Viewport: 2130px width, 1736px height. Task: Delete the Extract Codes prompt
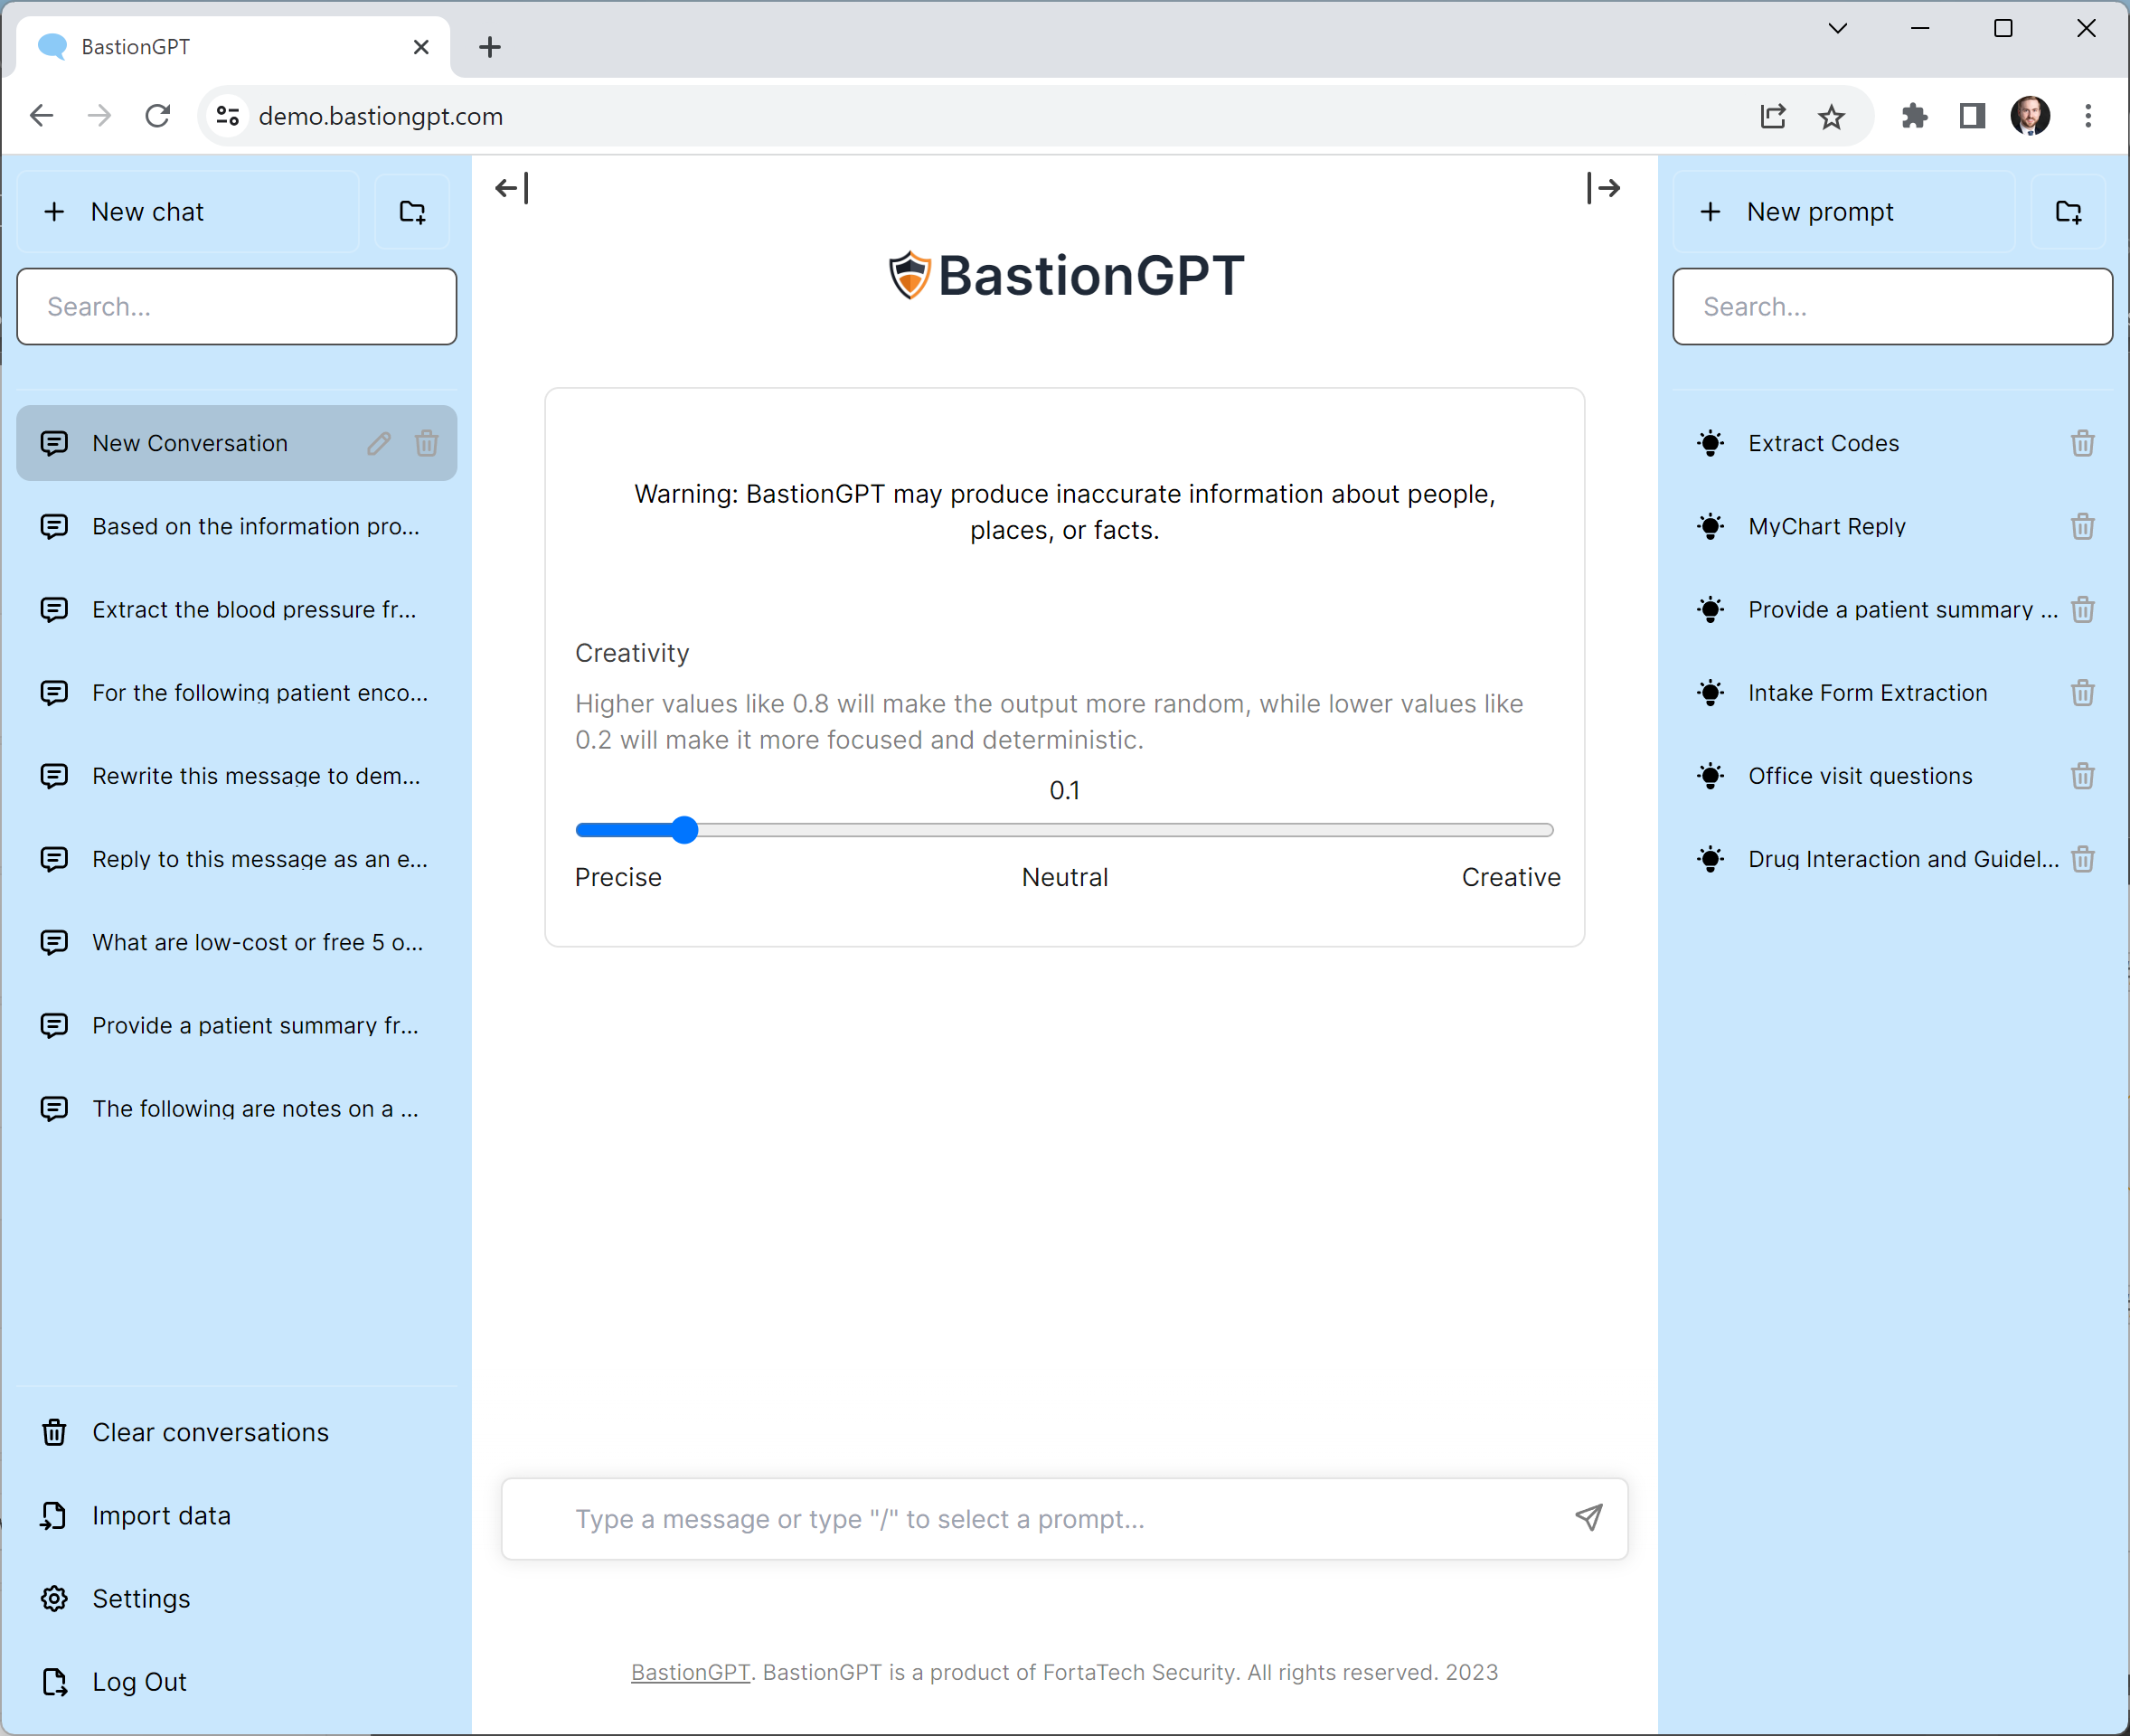pyautogui.click(x=2082, y=443)
